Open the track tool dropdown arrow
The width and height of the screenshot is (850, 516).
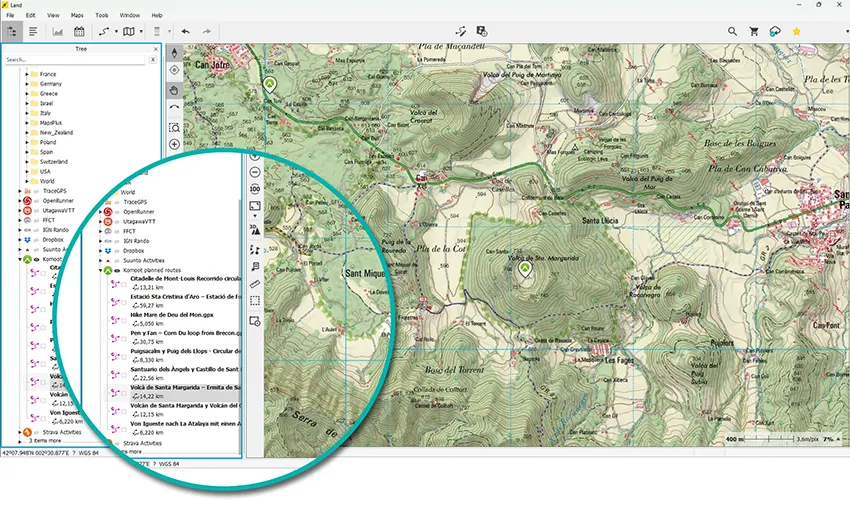(x=114, y=31)
